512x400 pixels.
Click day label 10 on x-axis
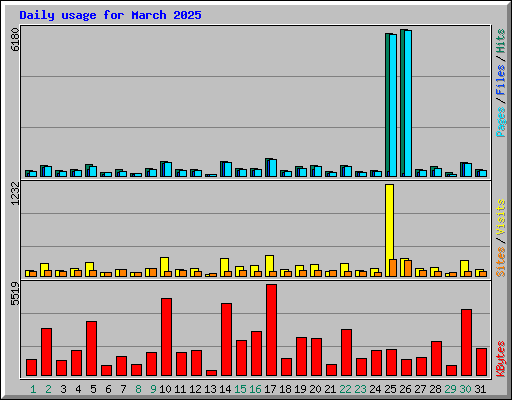(165, 389)
